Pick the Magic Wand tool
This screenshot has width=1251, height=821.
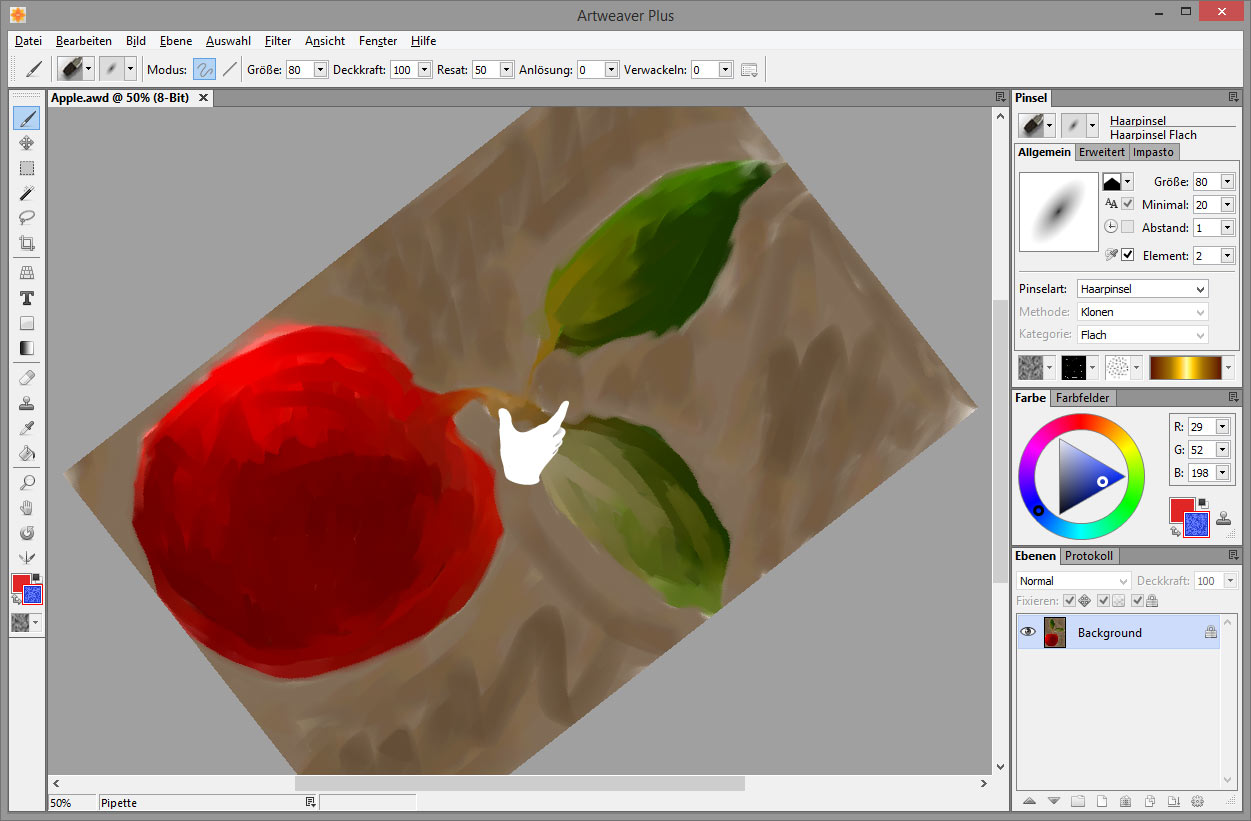point(27,193)
